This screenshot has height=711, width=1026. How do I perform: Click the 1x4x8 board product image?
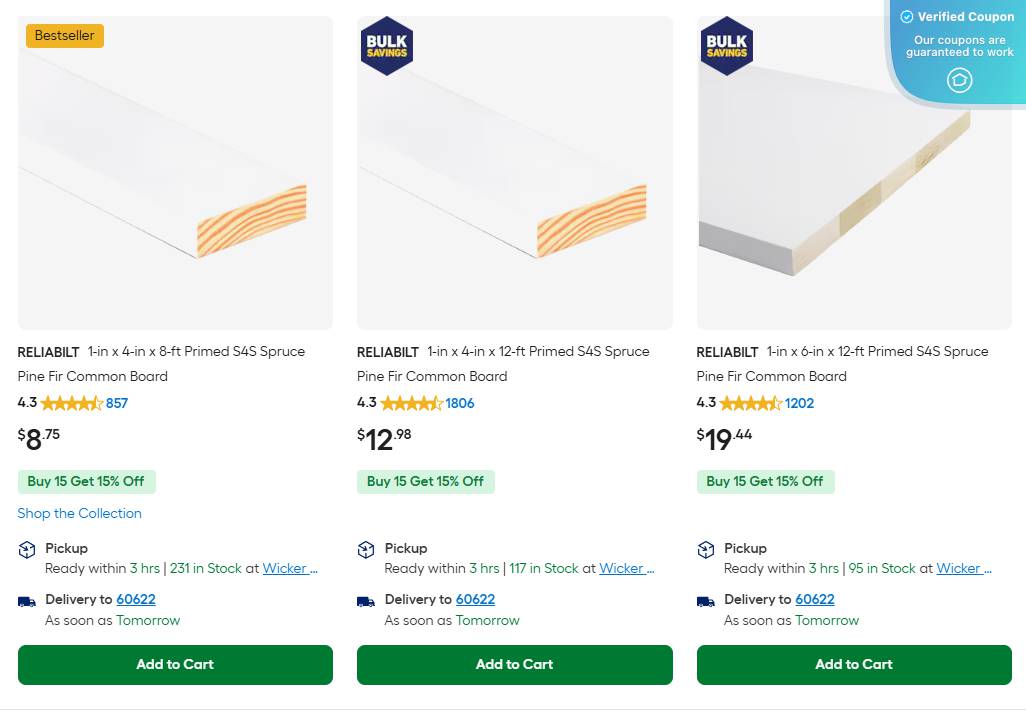click(175, 172)
